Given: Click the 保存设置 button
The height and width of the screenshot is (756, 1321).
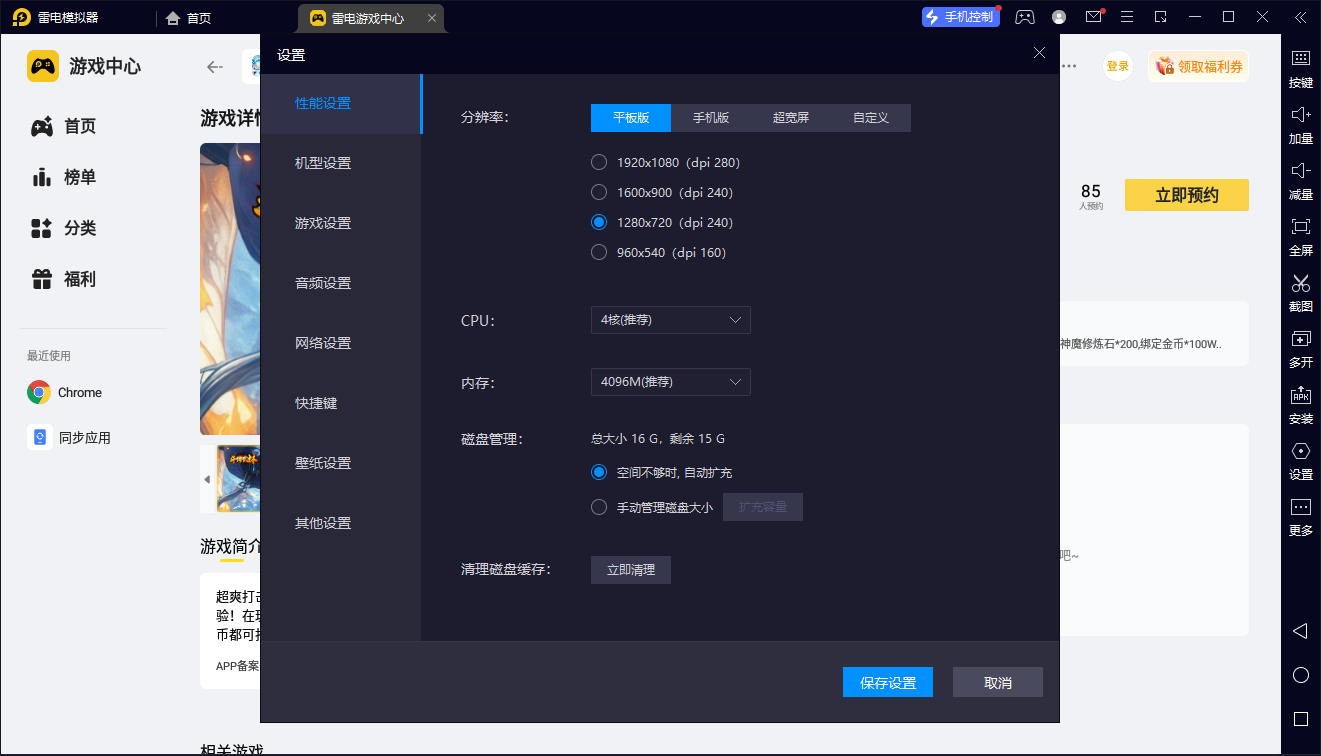Looking at the screenshot, I should click(887, 681).
